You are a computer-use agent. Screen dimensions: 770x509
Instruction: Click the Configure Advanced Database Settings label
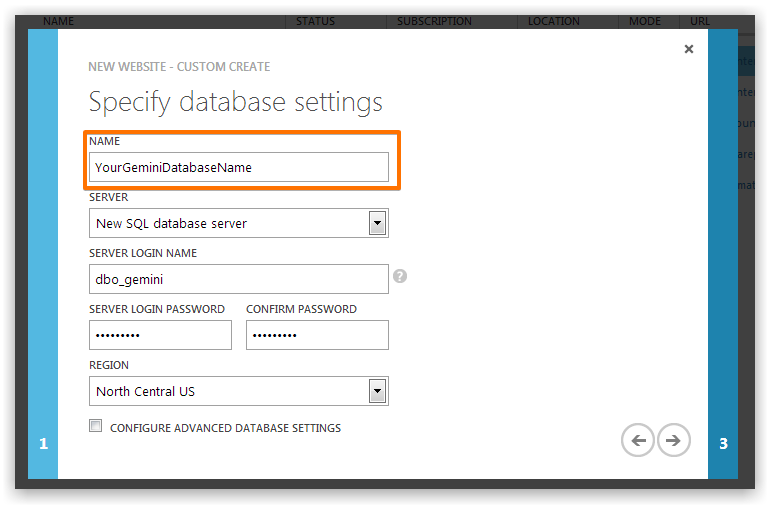225,428
